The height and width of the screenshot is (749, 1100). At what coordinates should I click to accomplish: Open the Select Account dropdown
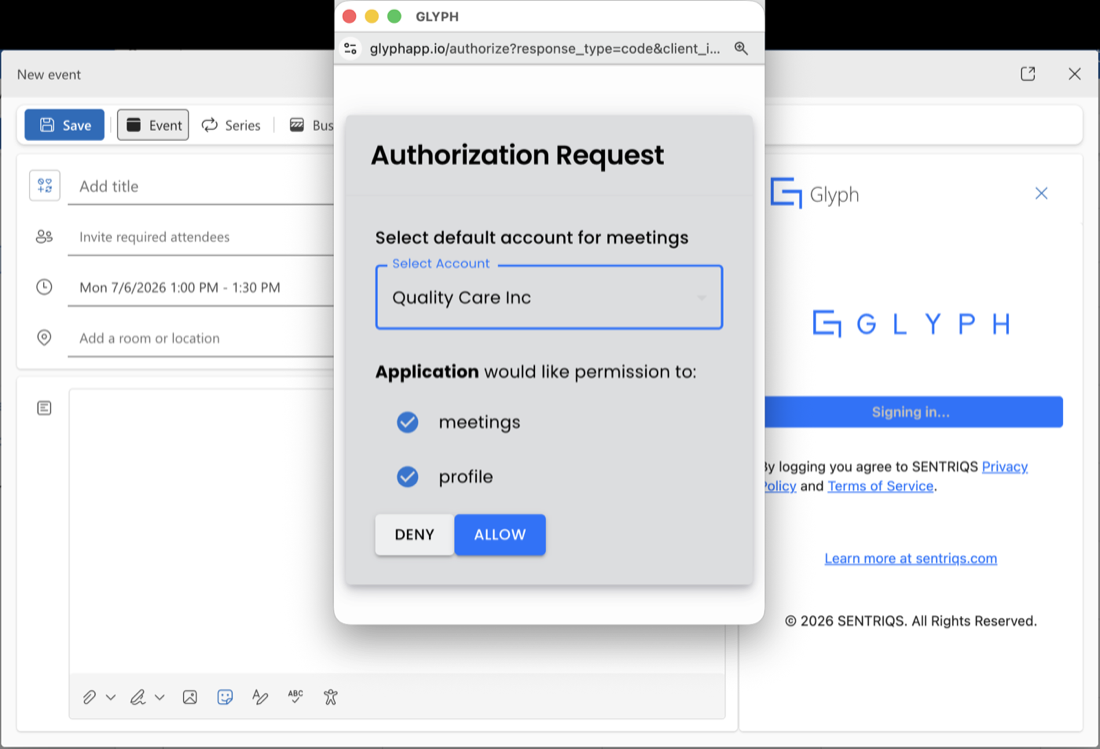(x=549, y=297)
